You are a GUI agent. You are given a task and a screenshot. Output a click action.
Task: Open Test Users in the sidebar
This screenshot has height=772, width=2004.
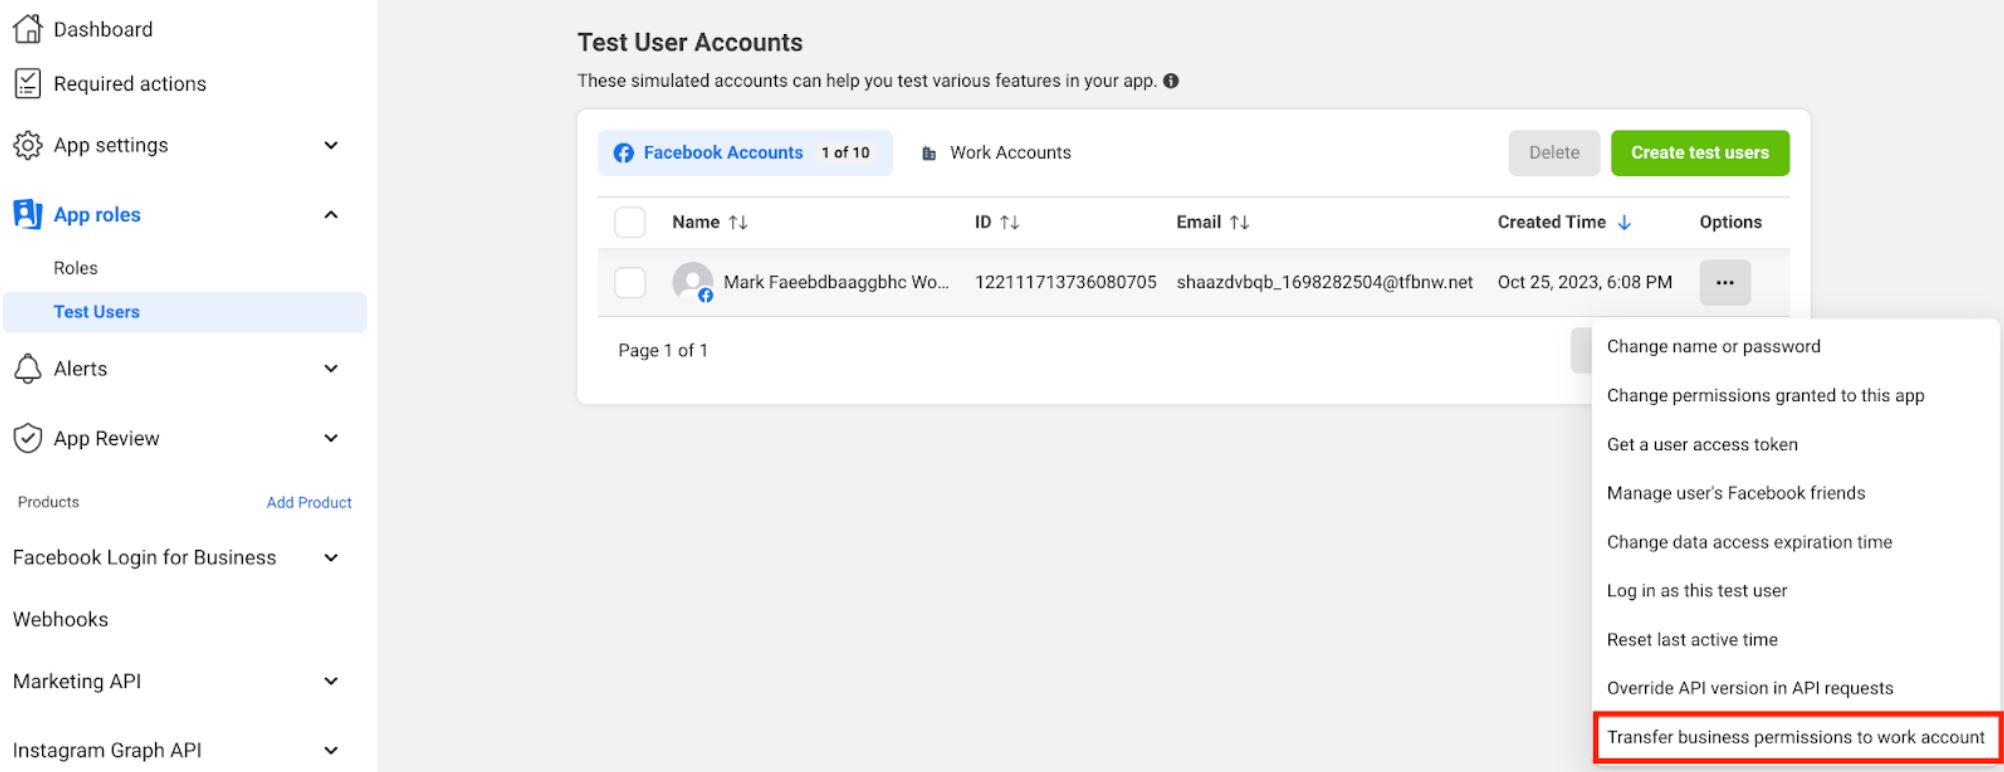(x=185, y=312)
